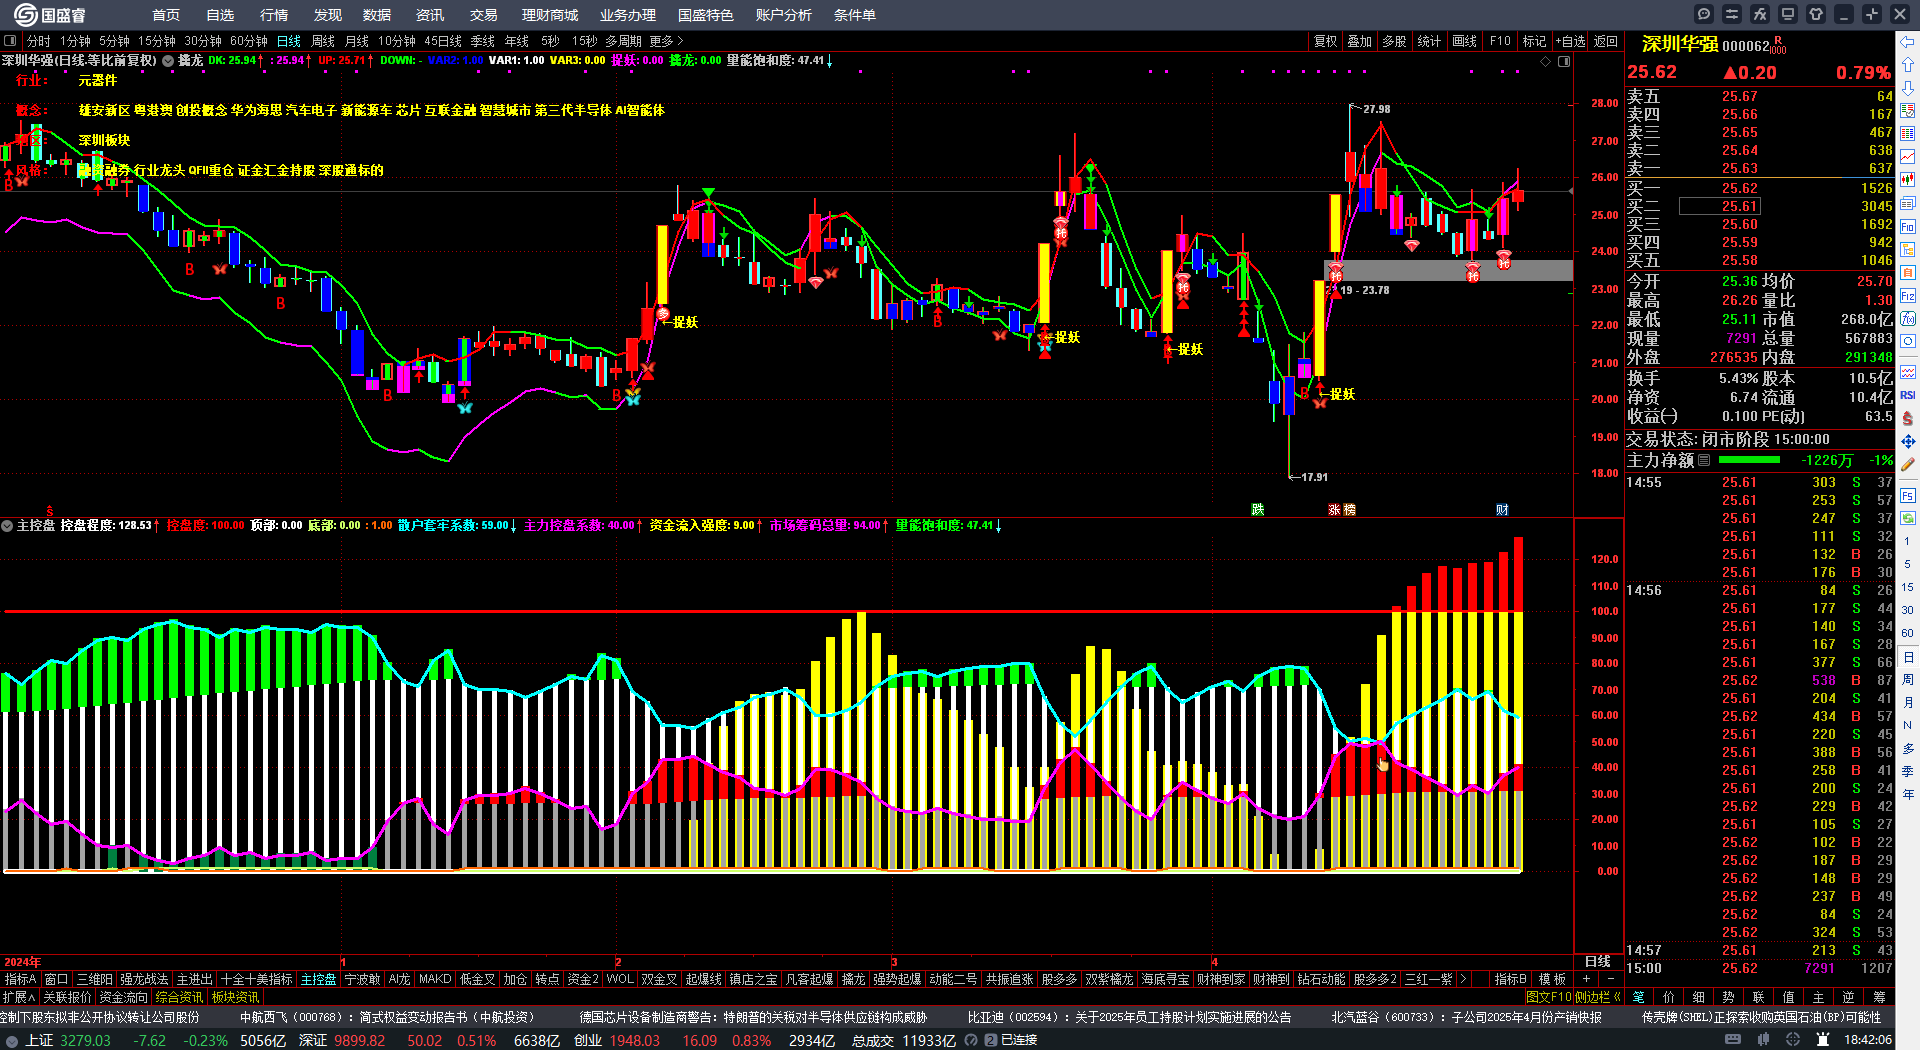The image size is (1920, 1050).
Task: Click the red 100 line in control indicator
Action: [763, 611]
